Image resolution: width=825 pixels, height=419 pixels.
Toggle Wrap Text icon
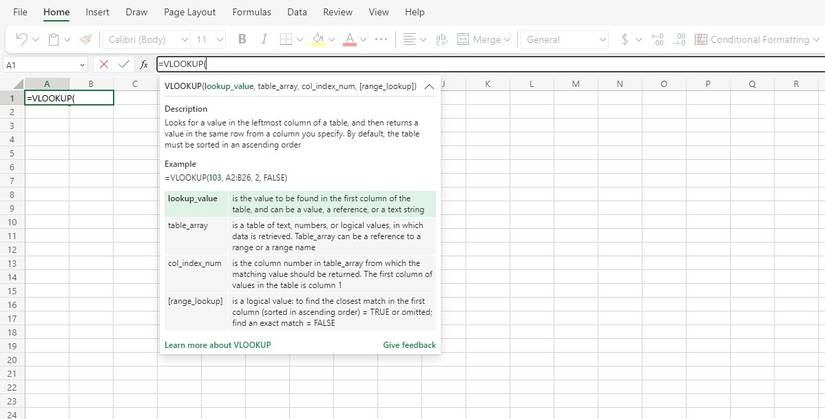pos(442,39)
